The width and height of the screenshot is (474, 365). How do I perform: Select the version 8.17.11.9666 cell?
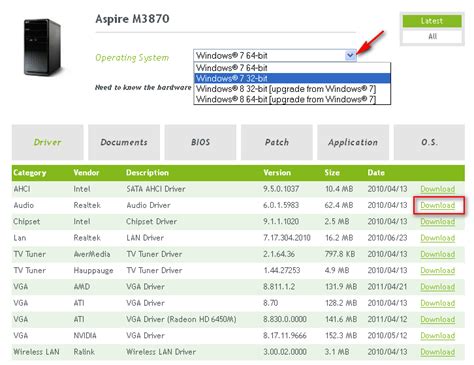pyautogui.click(x=285, y=336)
